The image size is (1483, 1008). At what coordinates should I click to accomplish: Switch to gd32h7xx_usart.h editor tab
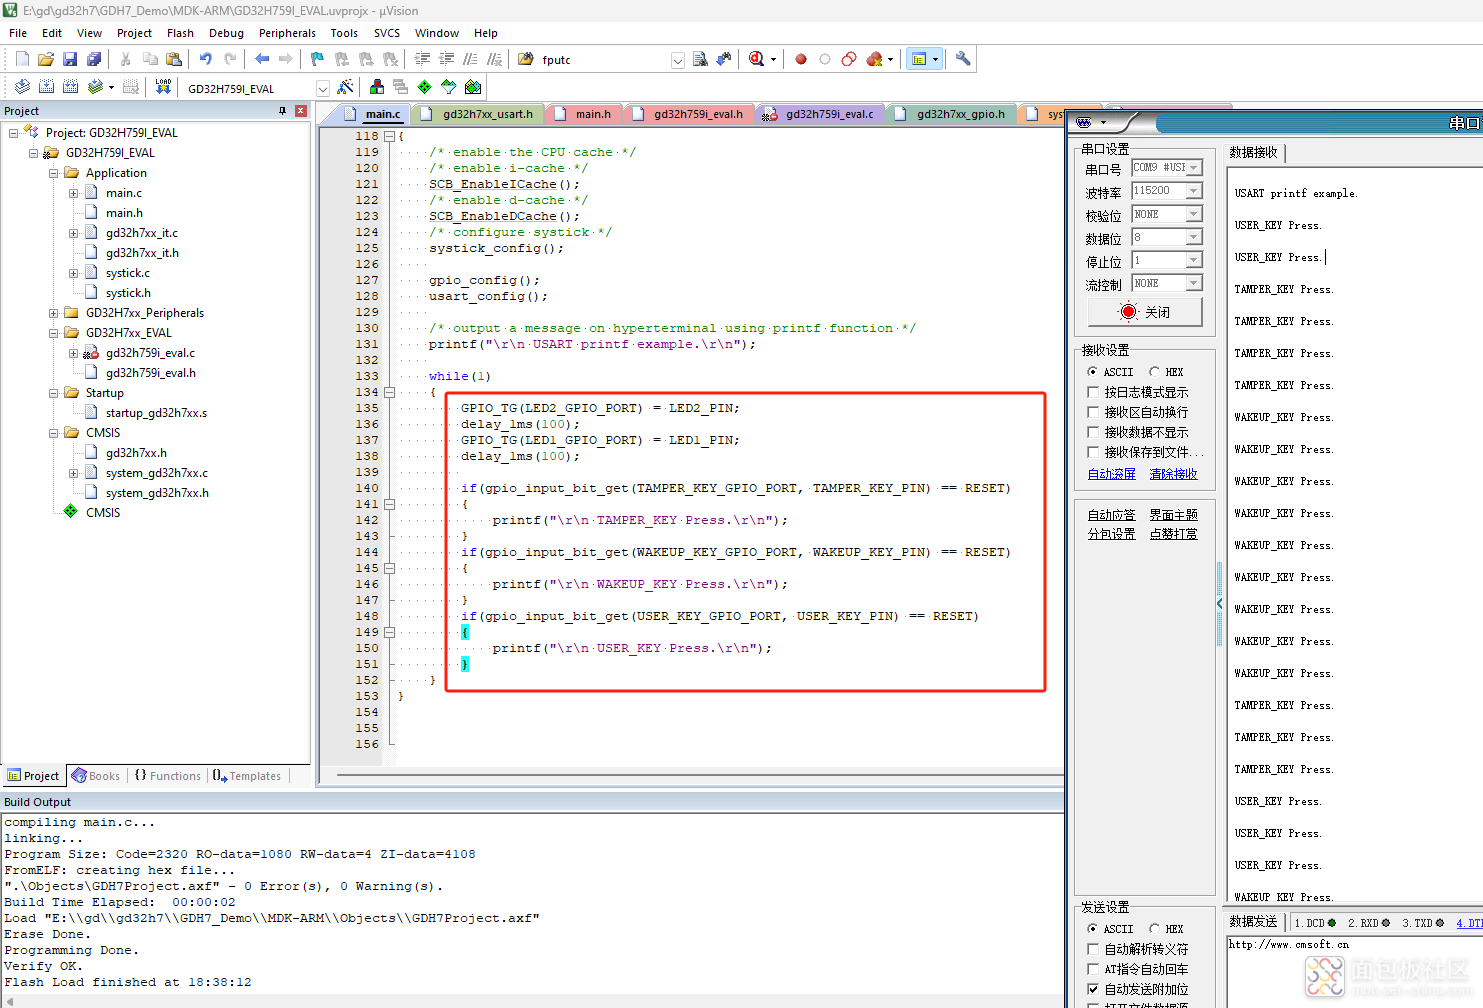click(478, 114)
